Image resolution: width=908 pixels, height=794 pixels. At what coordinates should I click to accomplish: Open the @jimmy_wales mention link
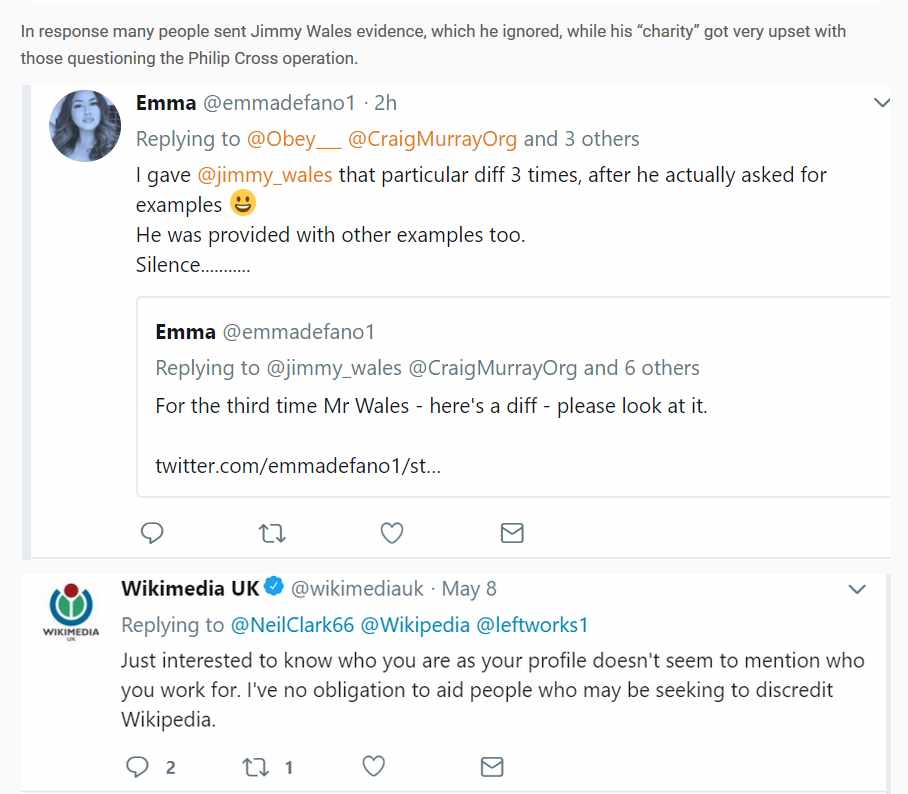pyautogui.click(x=265, y=175)
